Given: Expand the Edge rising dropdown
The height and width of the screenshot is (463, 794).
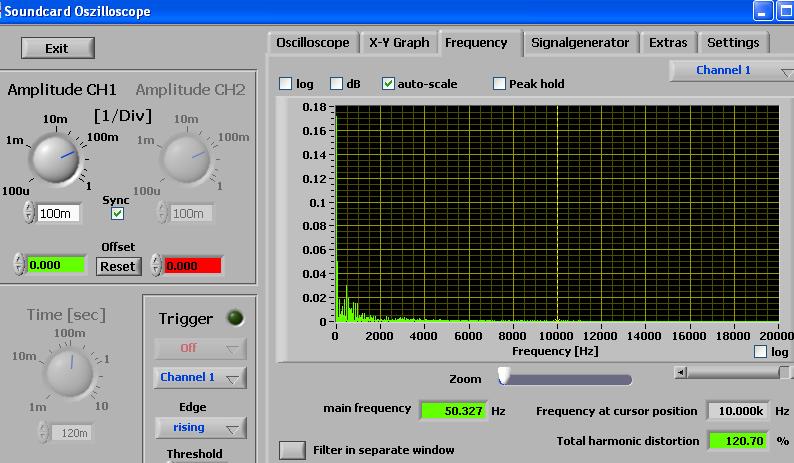Looking at the screenshot, I should pos(199,427).
